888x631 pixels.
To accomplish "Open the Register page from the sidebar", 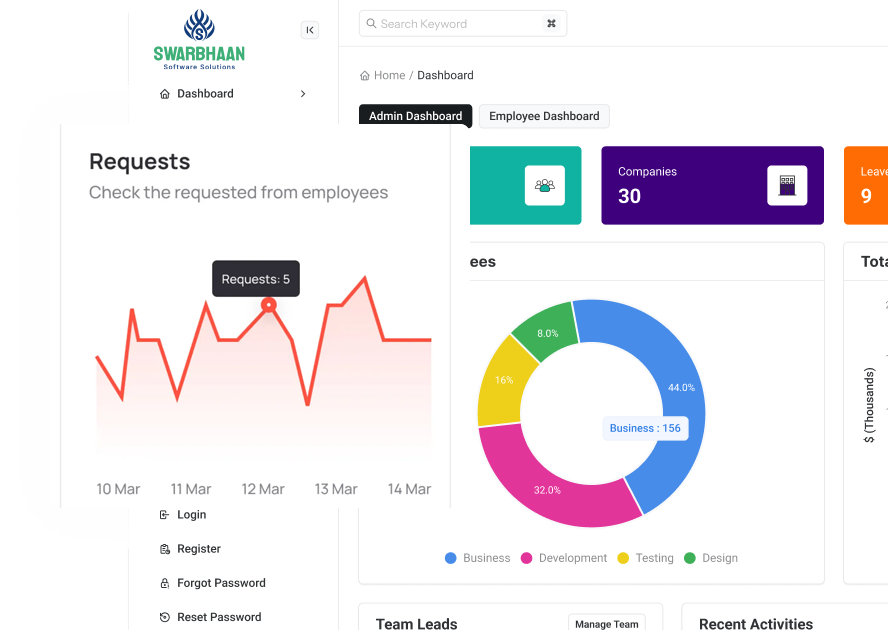I will click(198, 549).
